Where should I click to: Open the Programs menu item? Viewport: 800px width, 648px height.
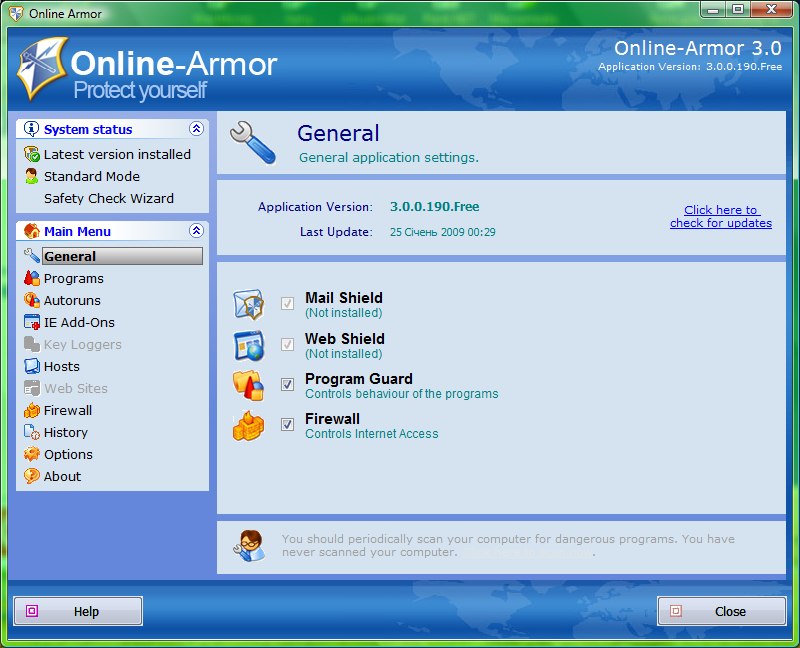pos(73,279)
